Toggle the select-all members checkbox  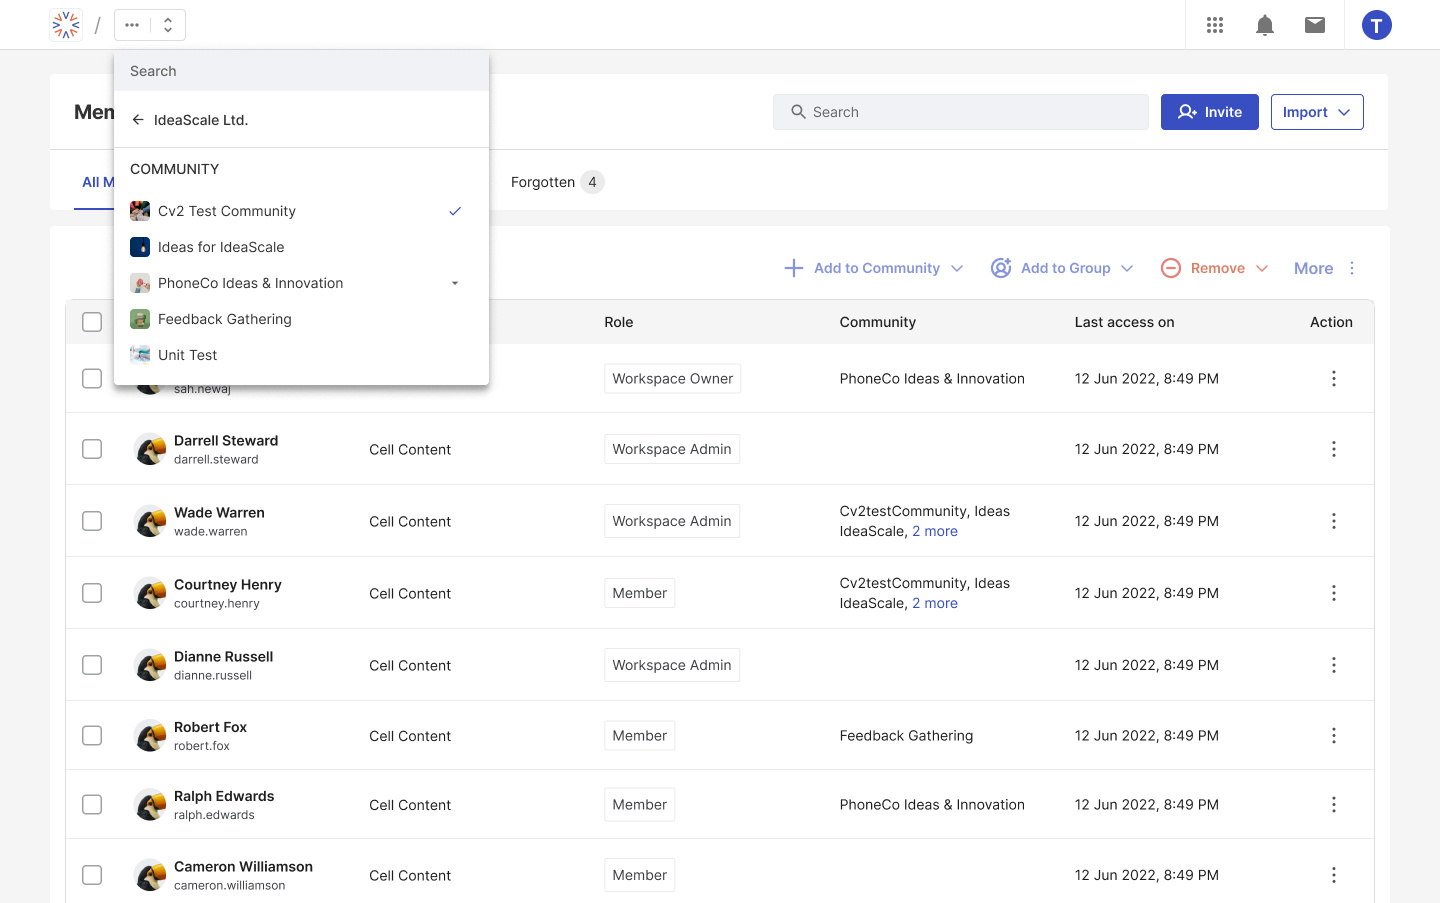(x=92, y=322)
